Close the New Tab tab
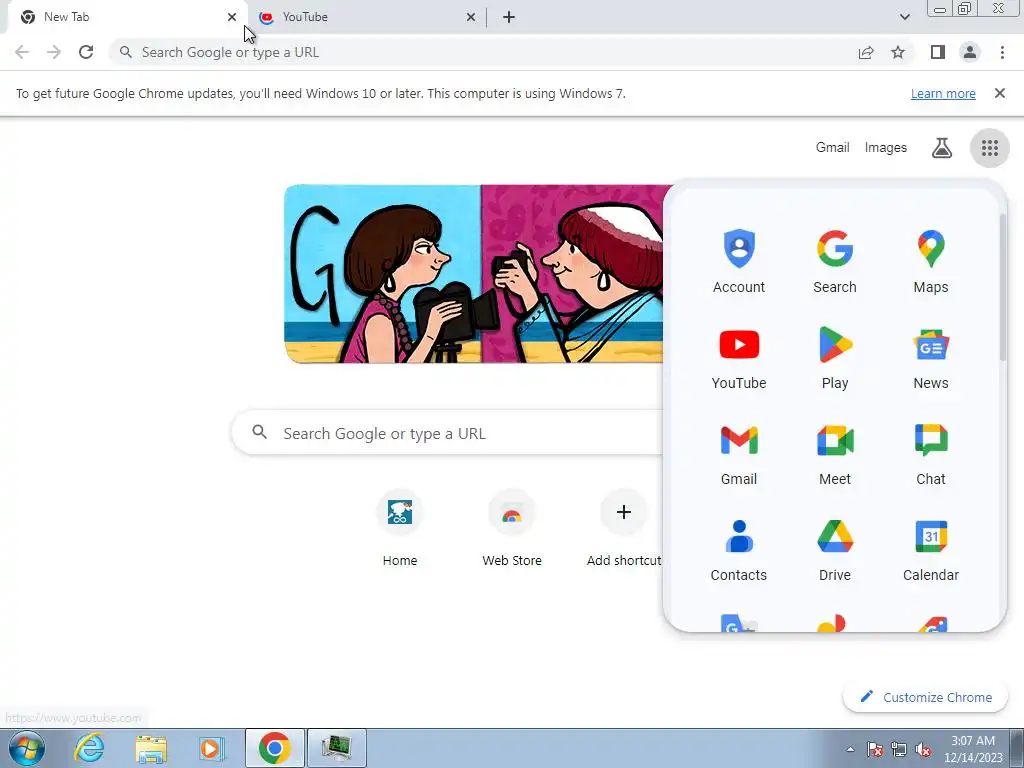 (x=232, y=17)
